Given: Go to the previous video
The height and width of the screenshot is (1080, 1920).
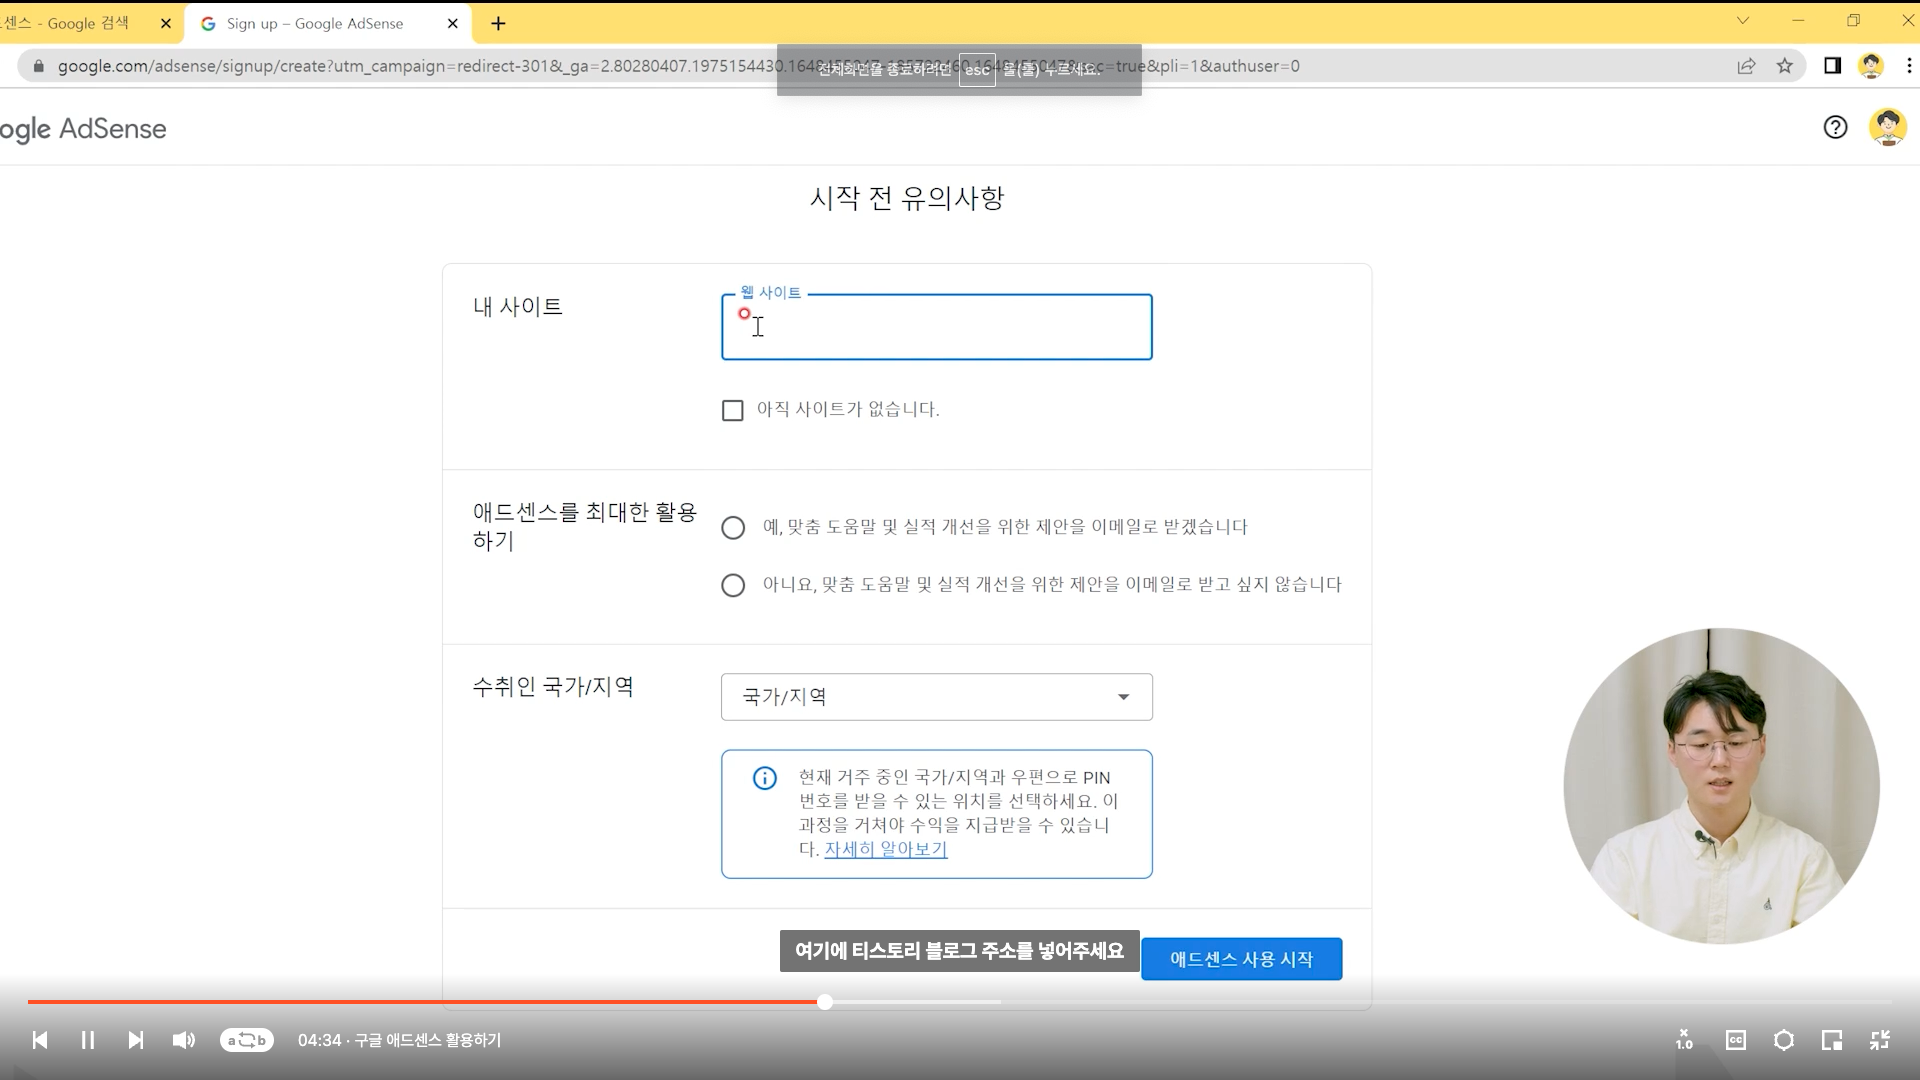Looking at the screenshot, I should point(40,1040).
